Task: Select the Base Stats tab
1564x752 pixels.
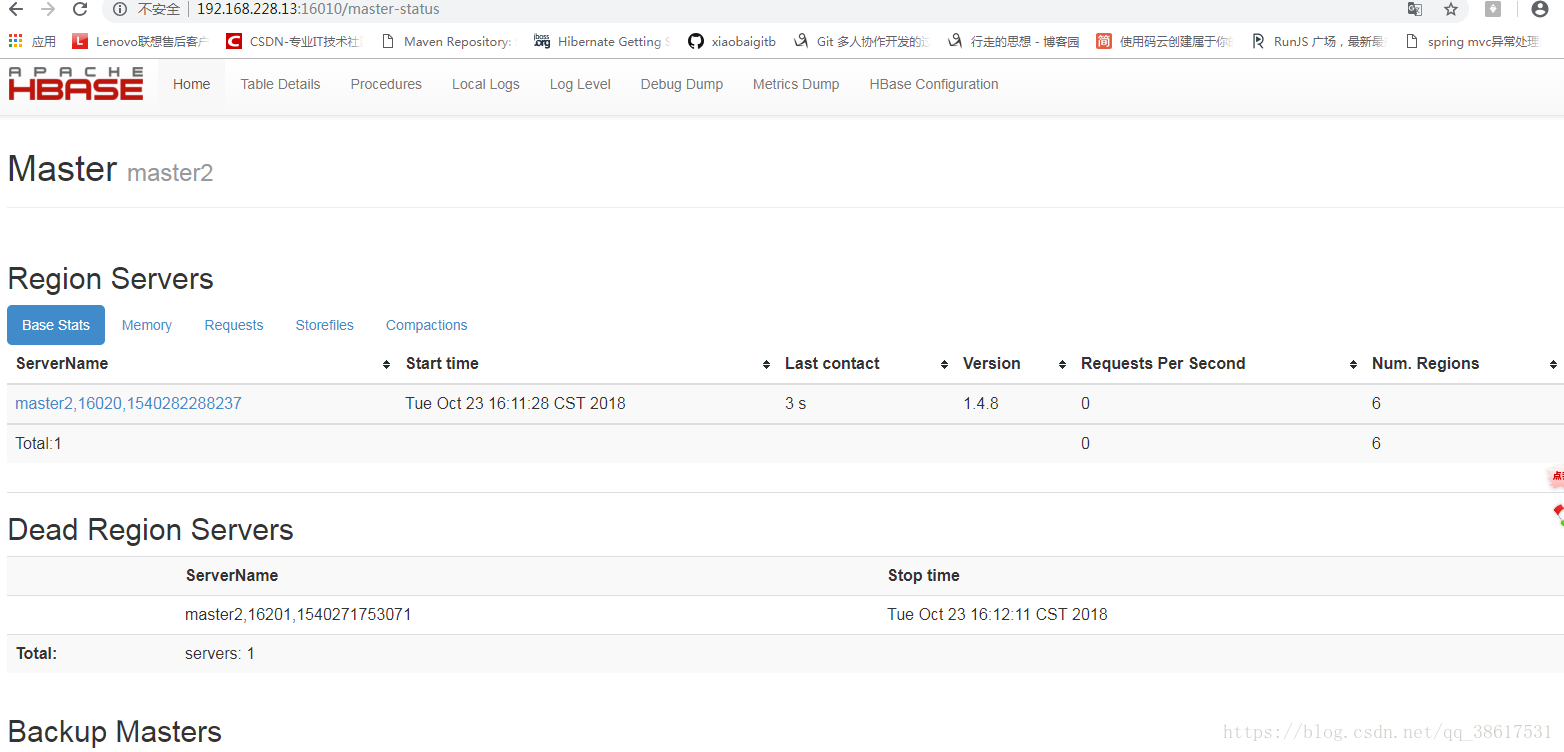Action: pyautogui.click(x=56, y=325)
